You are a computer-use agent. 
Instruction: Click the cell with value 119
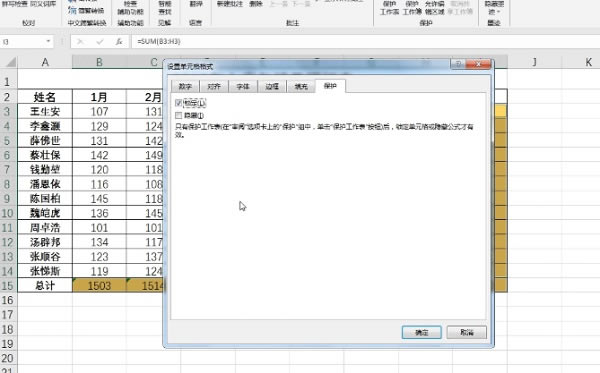click(99, 271)
